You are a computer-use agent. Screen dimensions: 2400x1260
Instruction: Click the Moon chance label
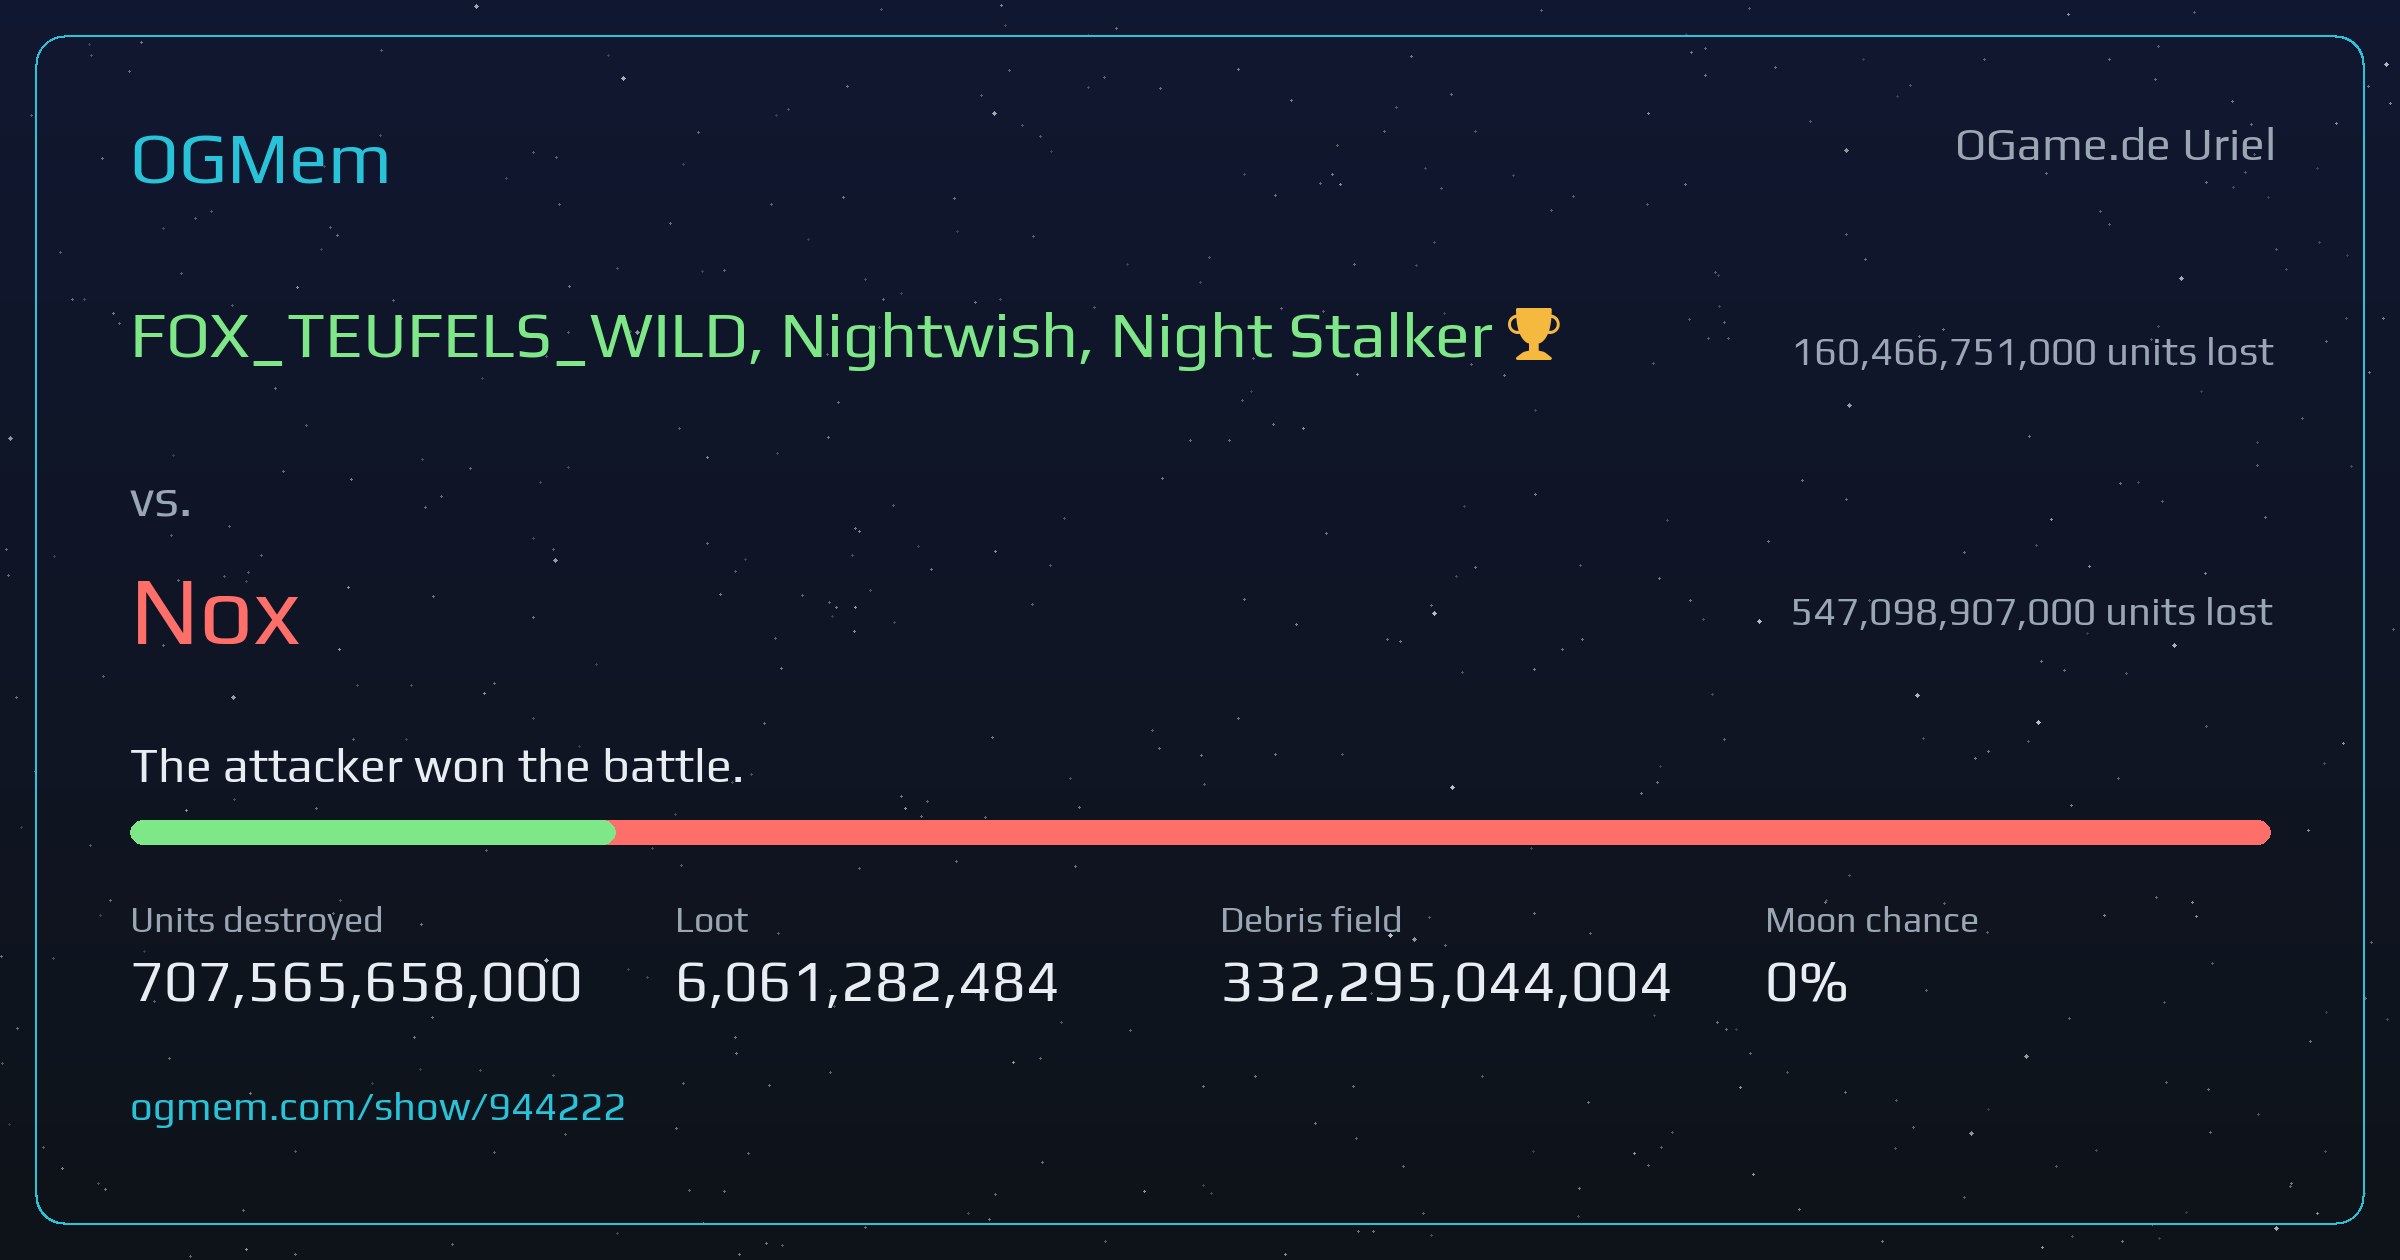coord(1872,920)
